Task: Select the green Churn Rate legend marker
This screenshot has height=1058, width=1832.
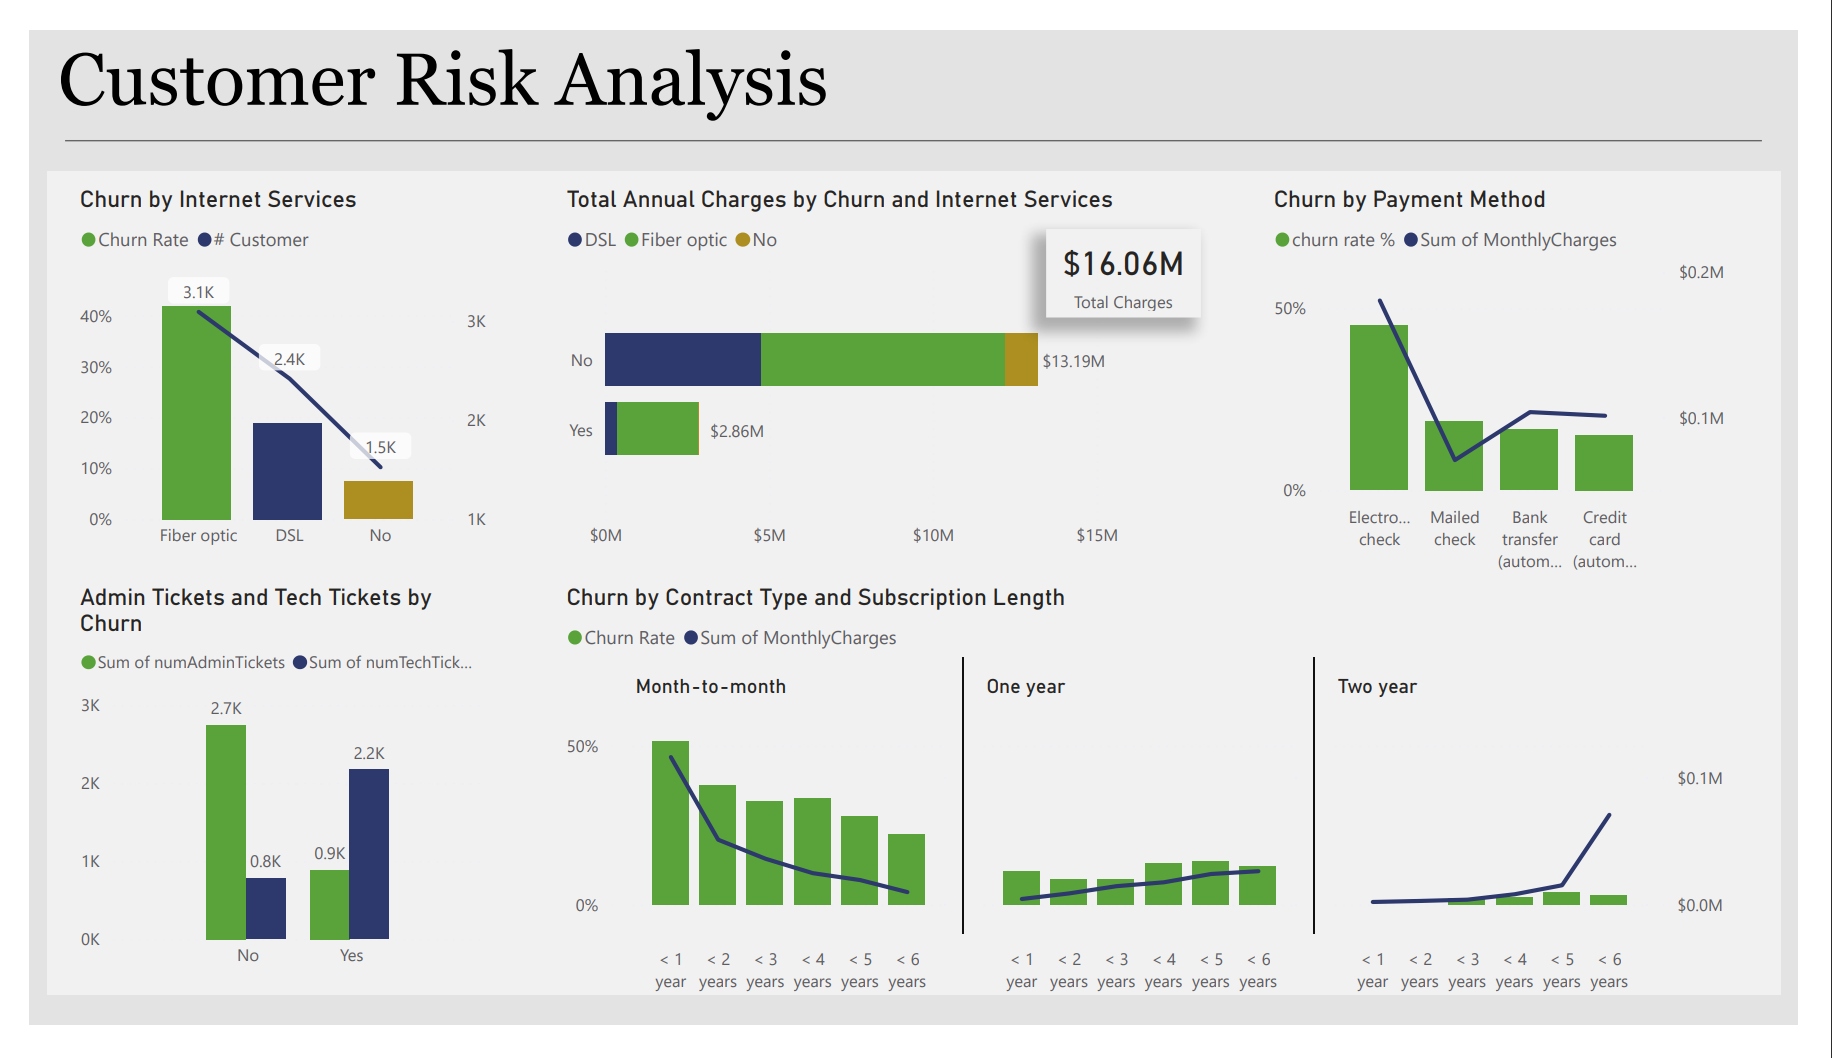Action: coord(88,240)
